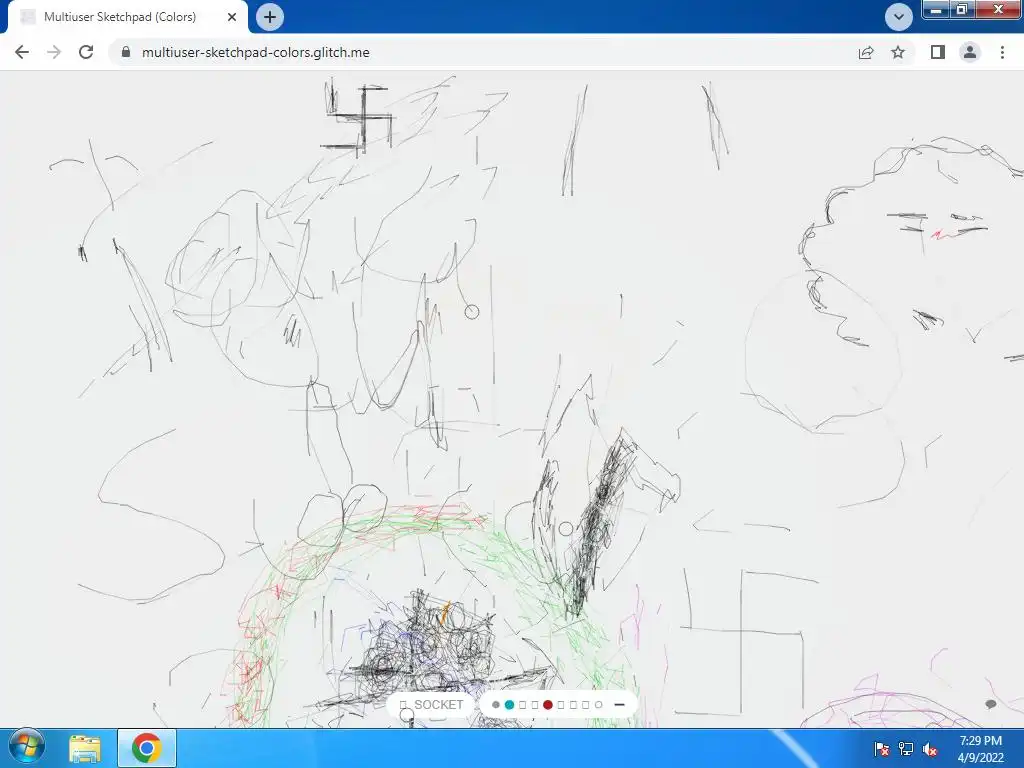1024x768 pixels.
Task: Click the SOCKET button
Action: tap(431, 705)
